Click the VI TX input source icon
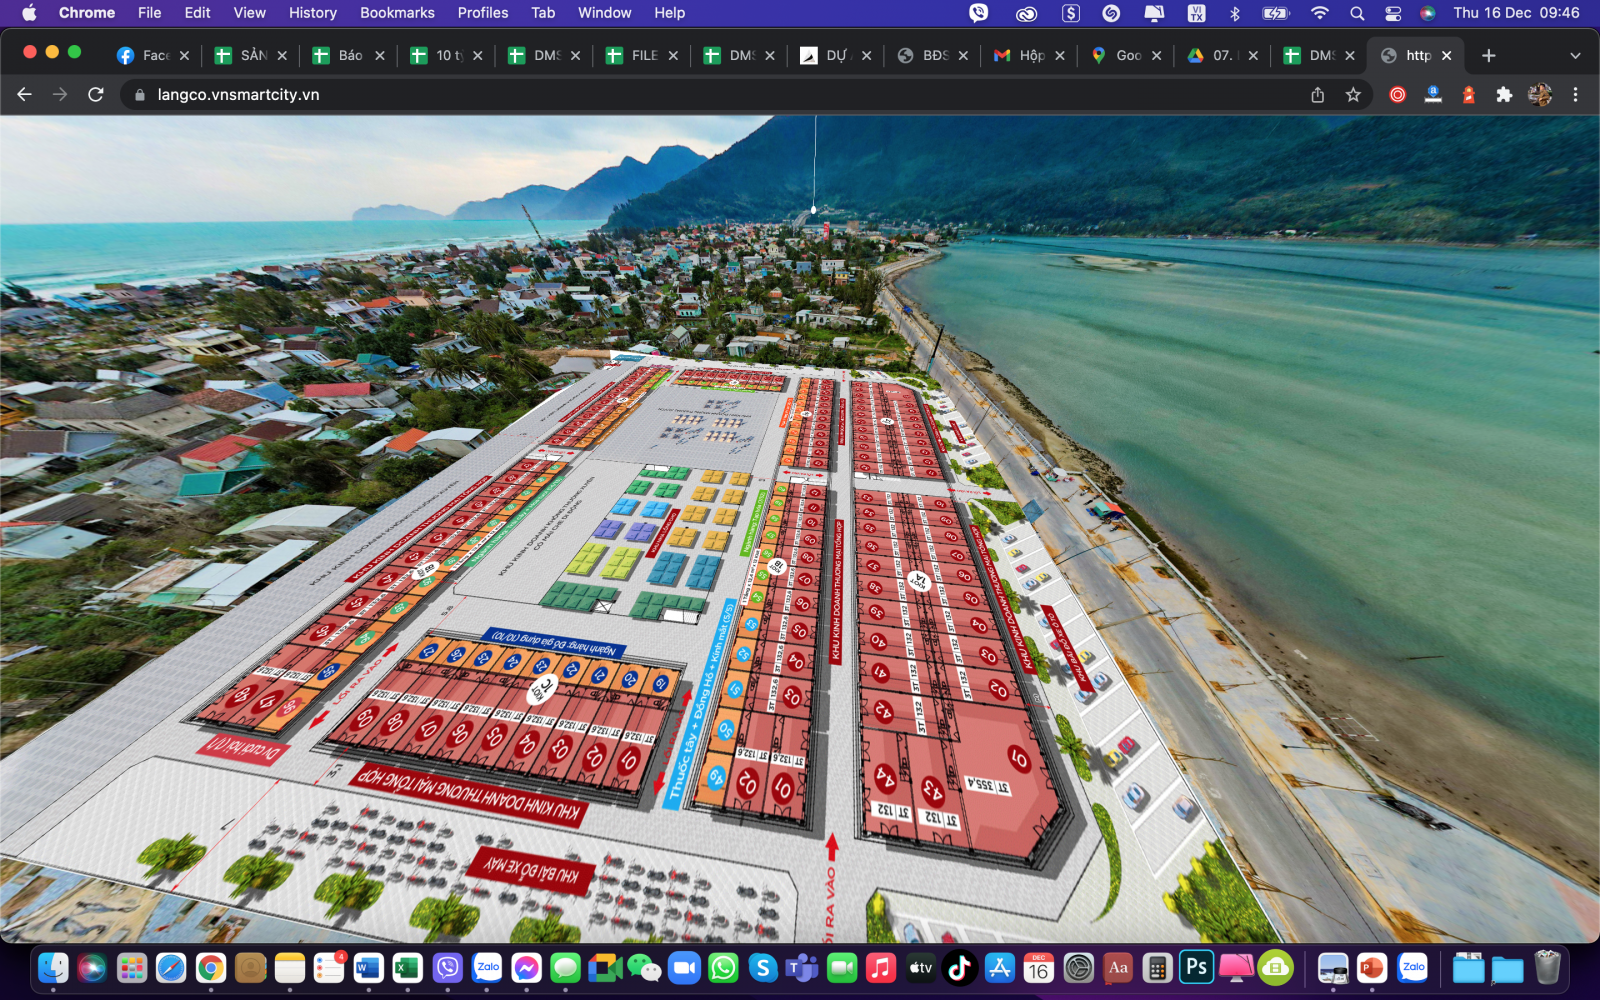This screenshot has width=1600, height=1000. pos(1196,13)
